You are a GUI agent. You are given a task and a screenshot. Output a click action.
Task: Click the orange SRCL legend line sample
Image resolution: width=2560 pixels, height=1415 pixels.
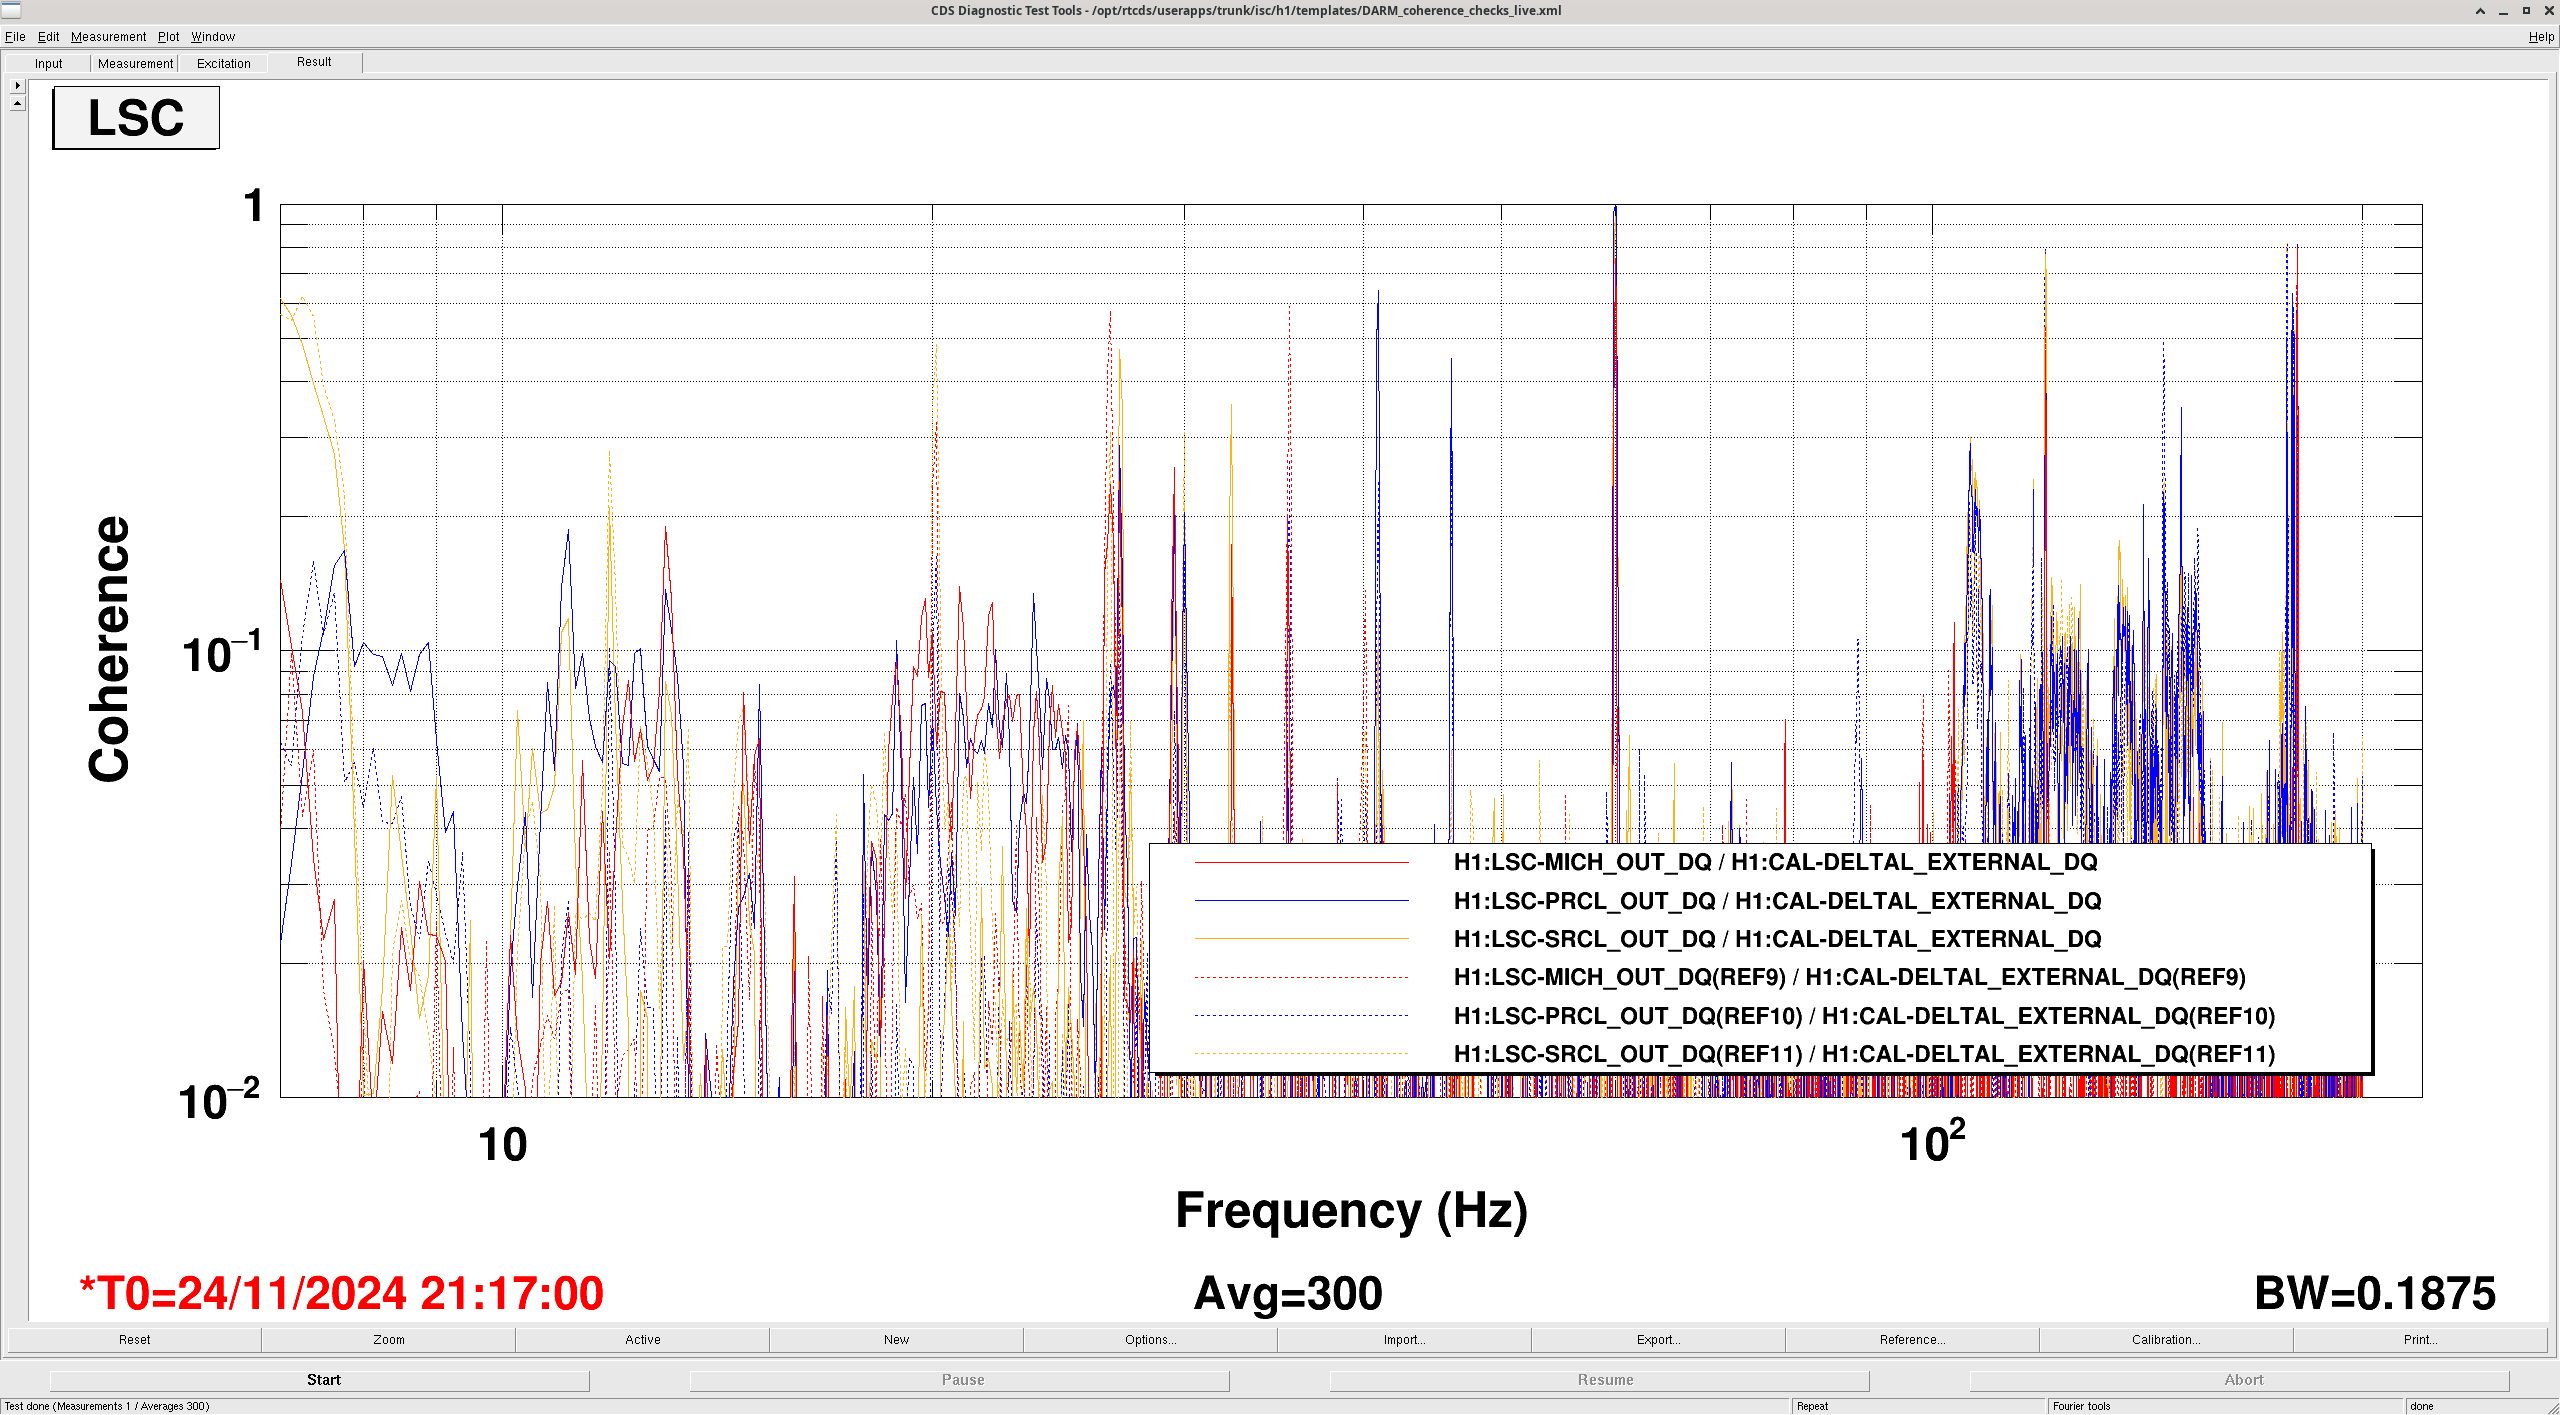(x=1301, y=939)
